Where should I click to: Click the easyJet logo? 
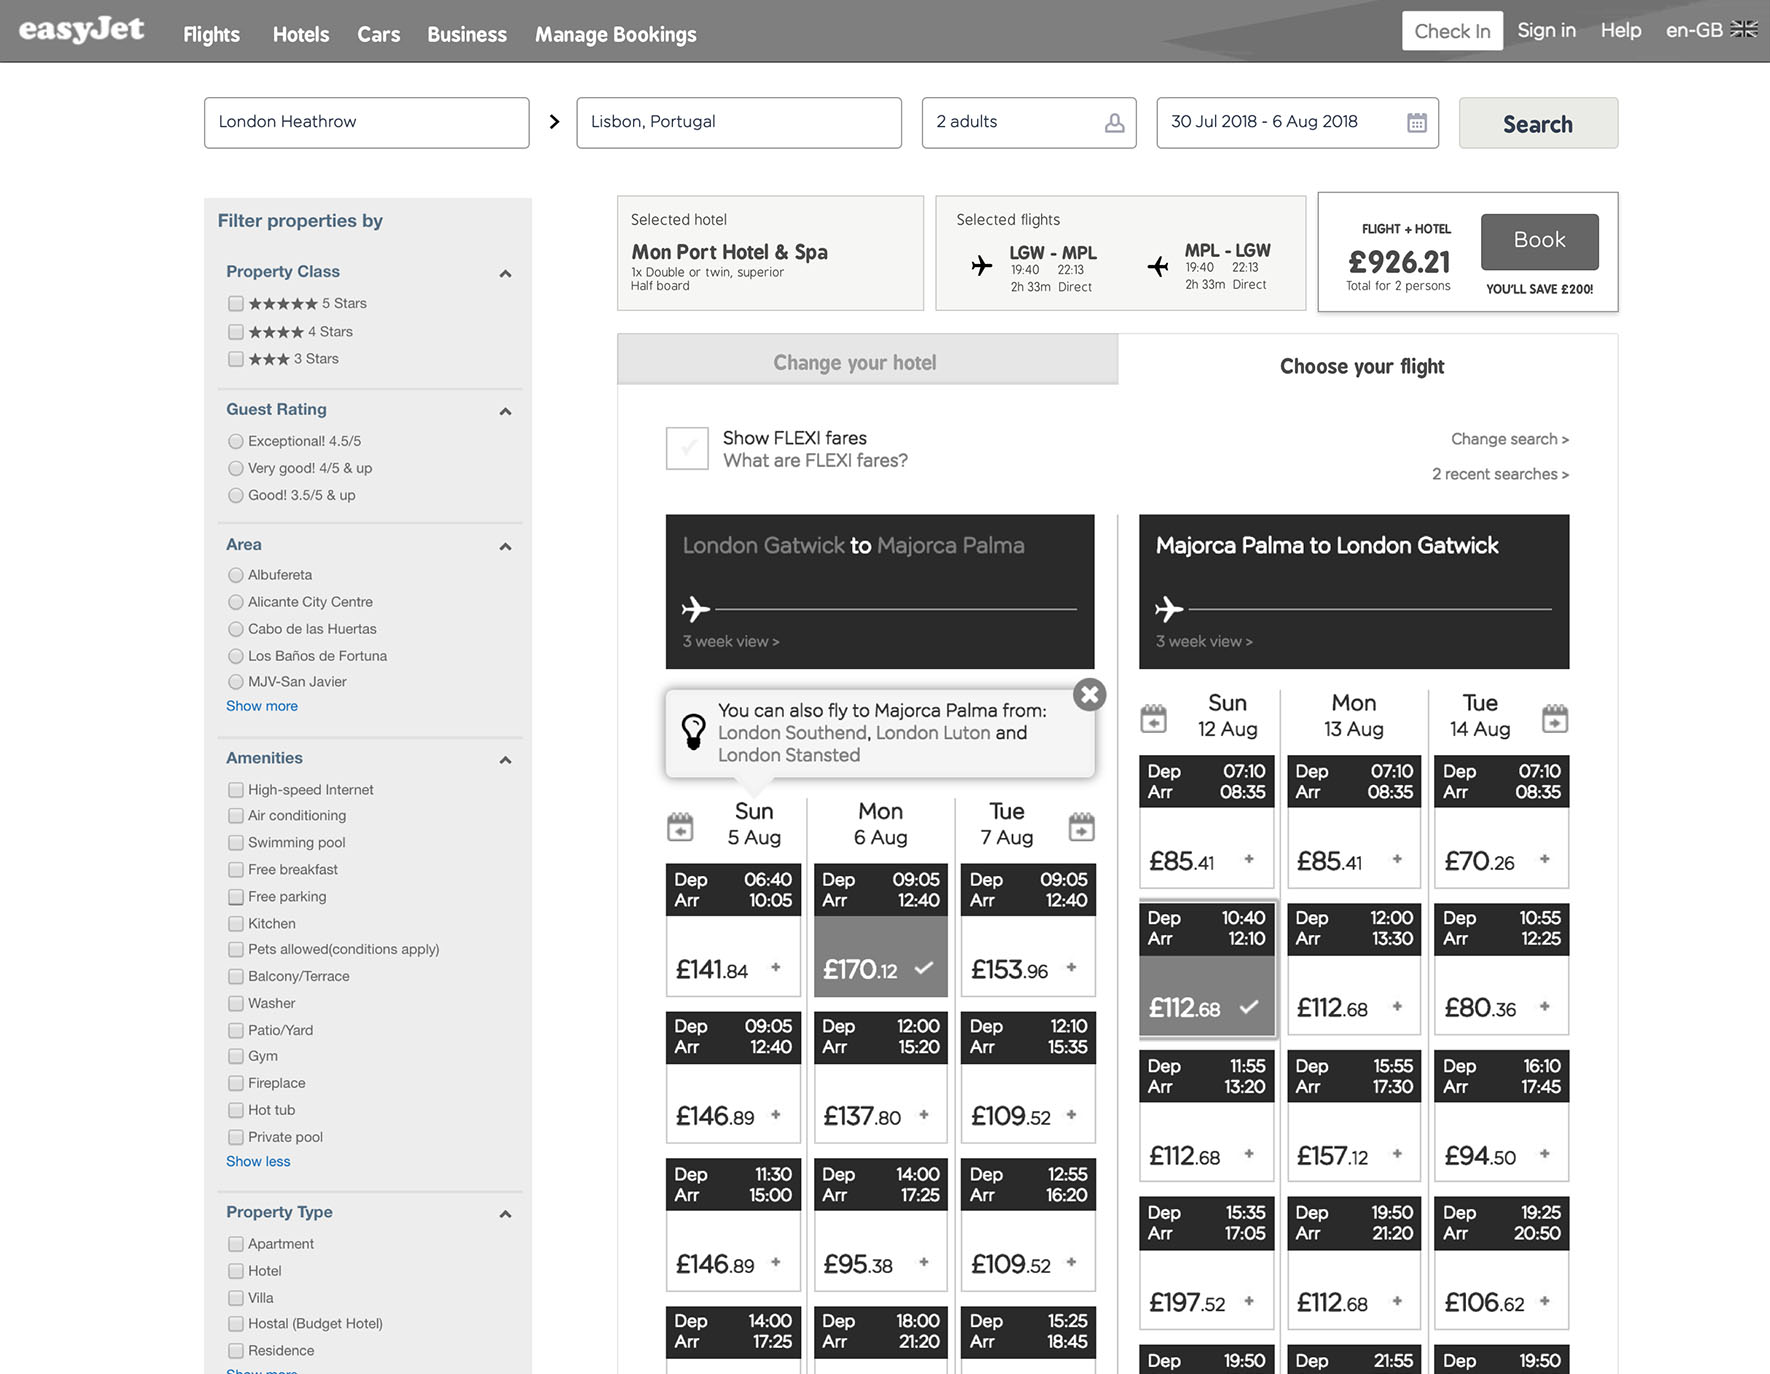point(82,31)
